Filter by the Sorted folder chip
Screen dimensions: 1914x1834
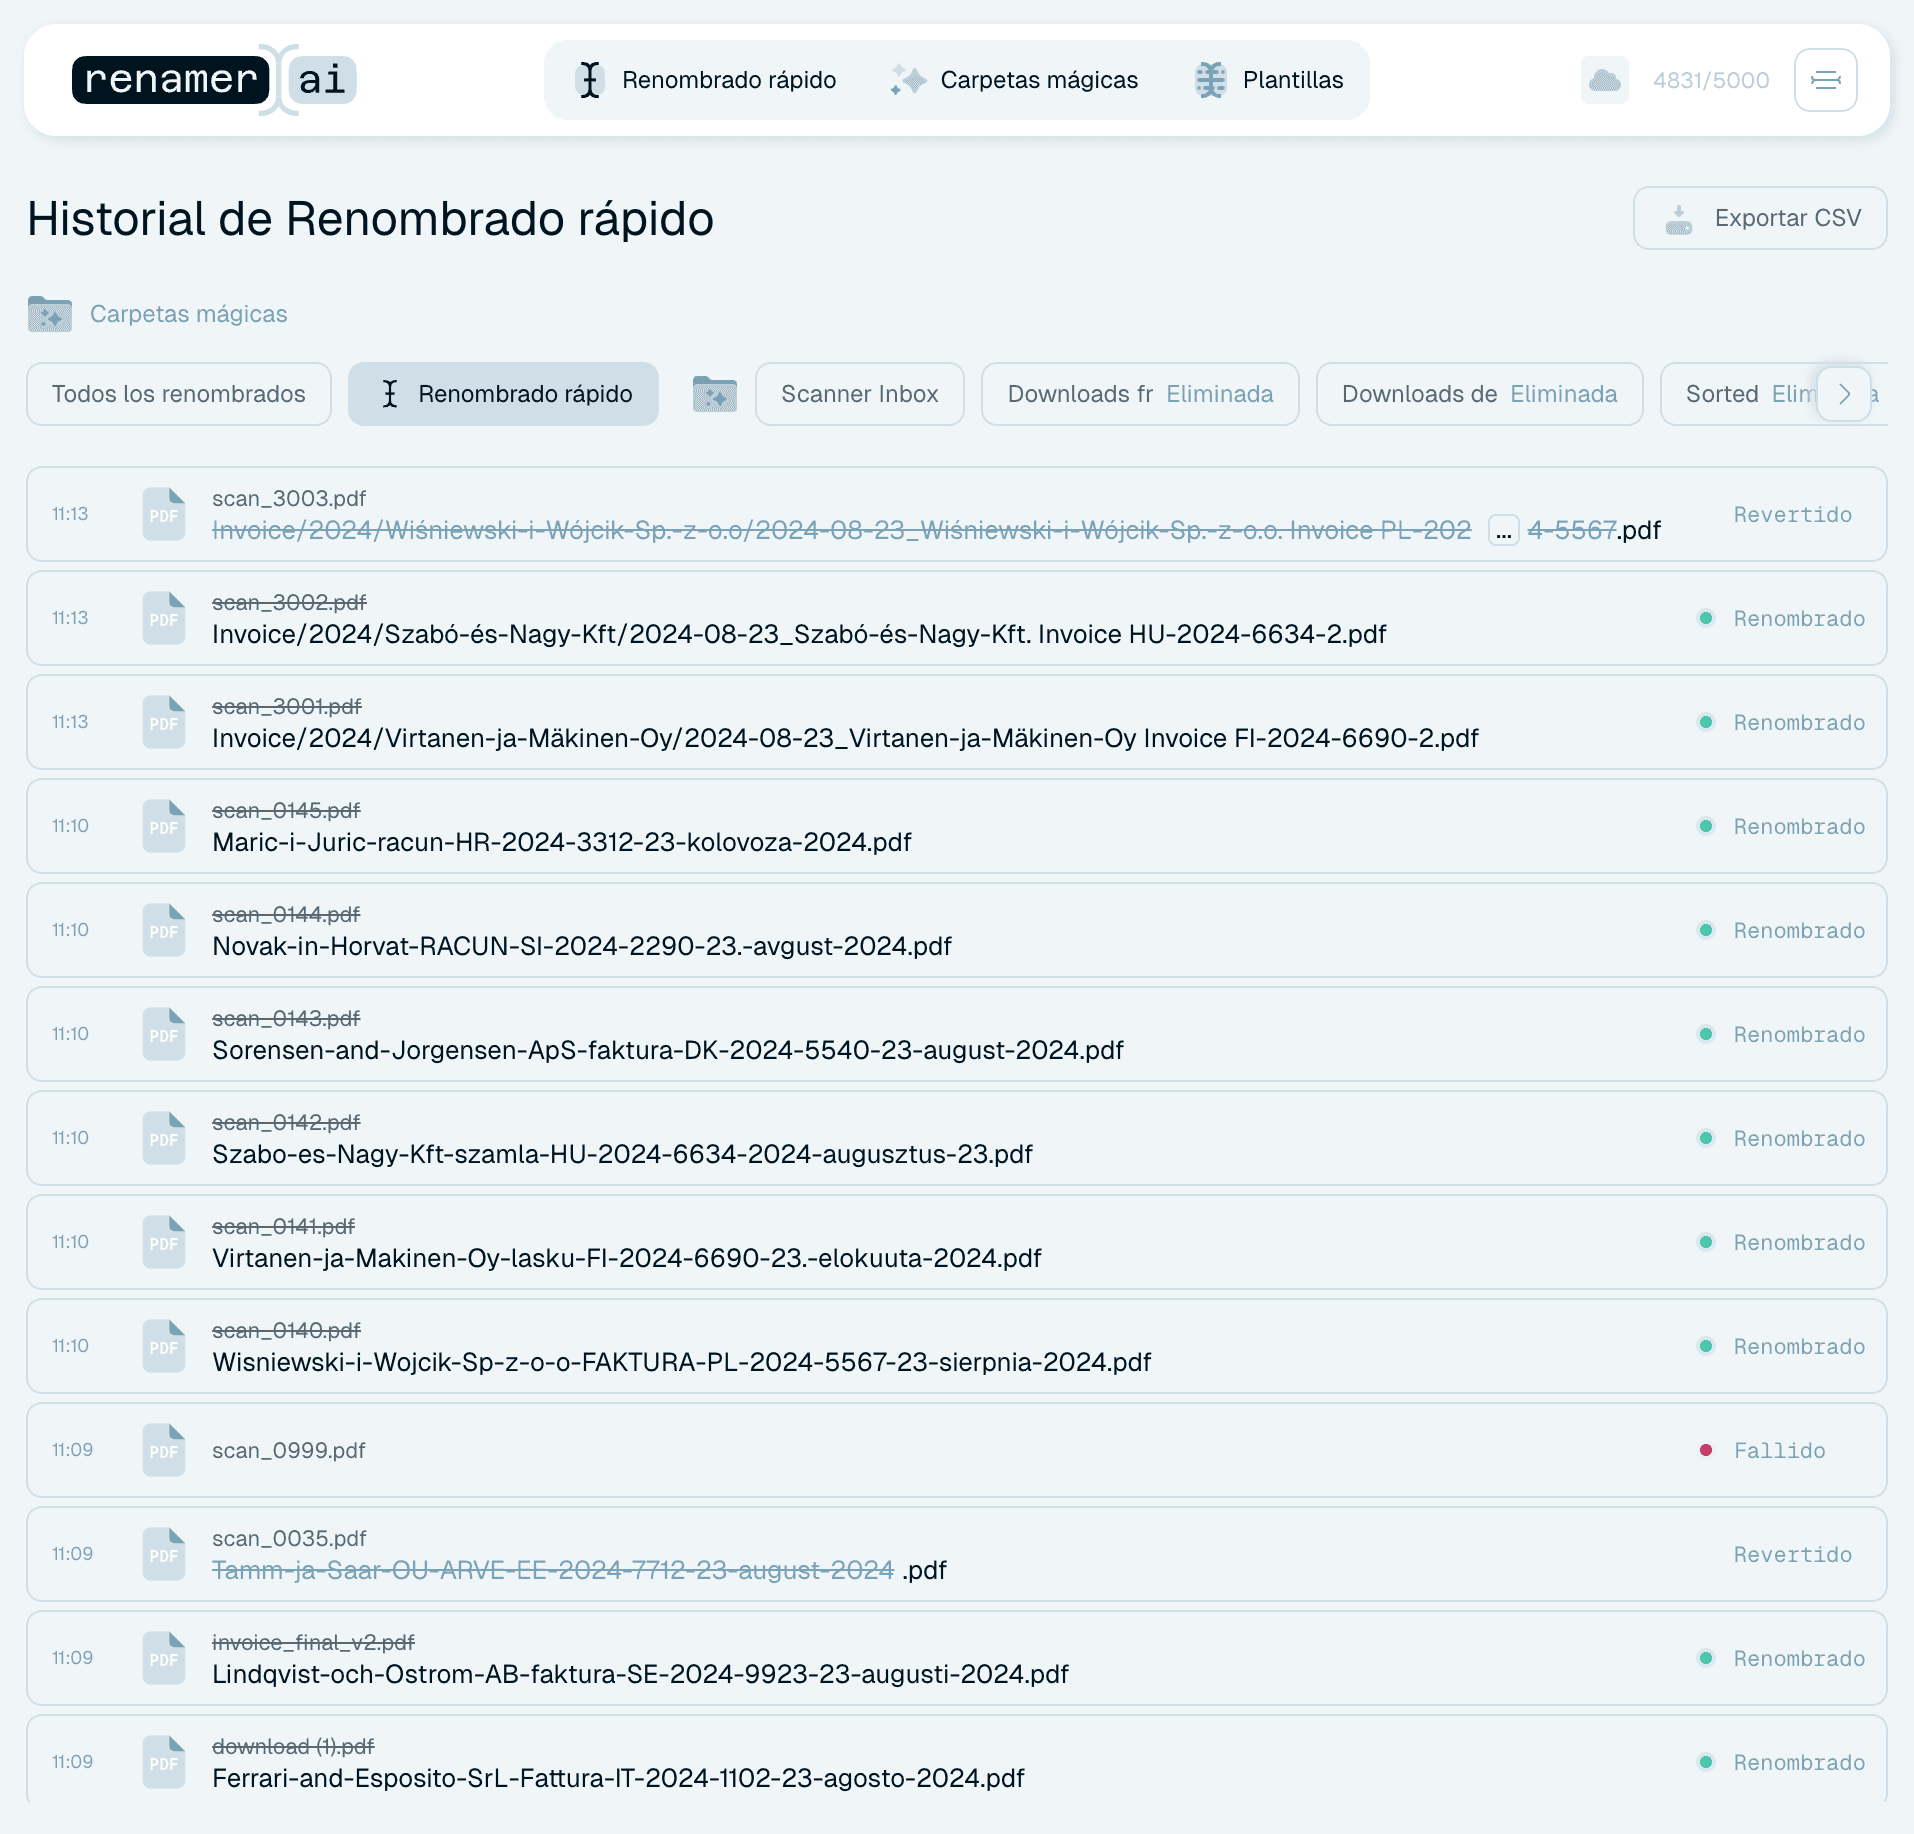point(1738,394)
